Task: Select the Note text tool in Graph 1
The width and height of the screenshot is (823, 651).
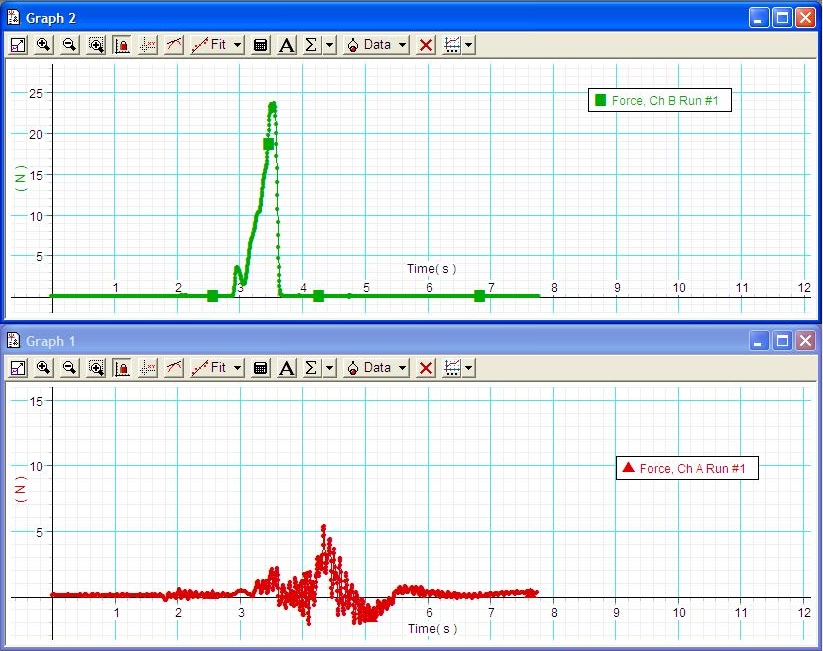Action: (x=287, y=368)
